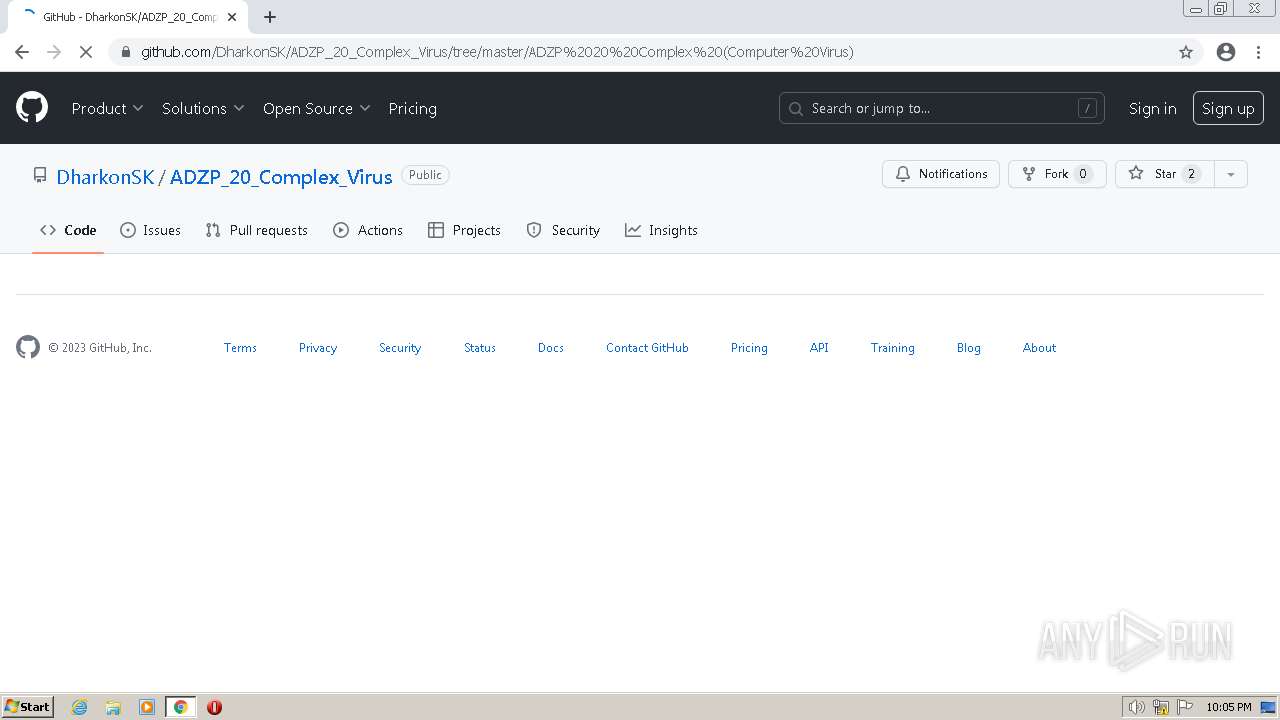Click the footer GitHub logo
Screen dimensions: 1280x720
pos(28,347)
